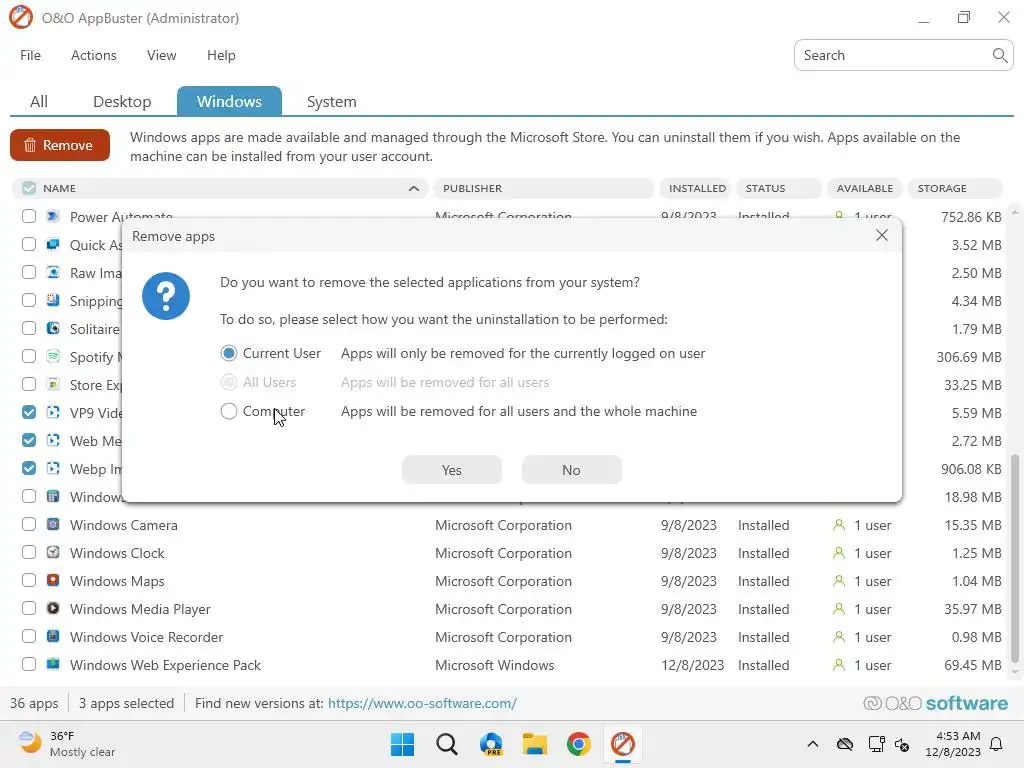This screenshot has width=1024, height=768.
Task: Select the Current User radio option
Action: pyautogui.click(x=229, y=353)
